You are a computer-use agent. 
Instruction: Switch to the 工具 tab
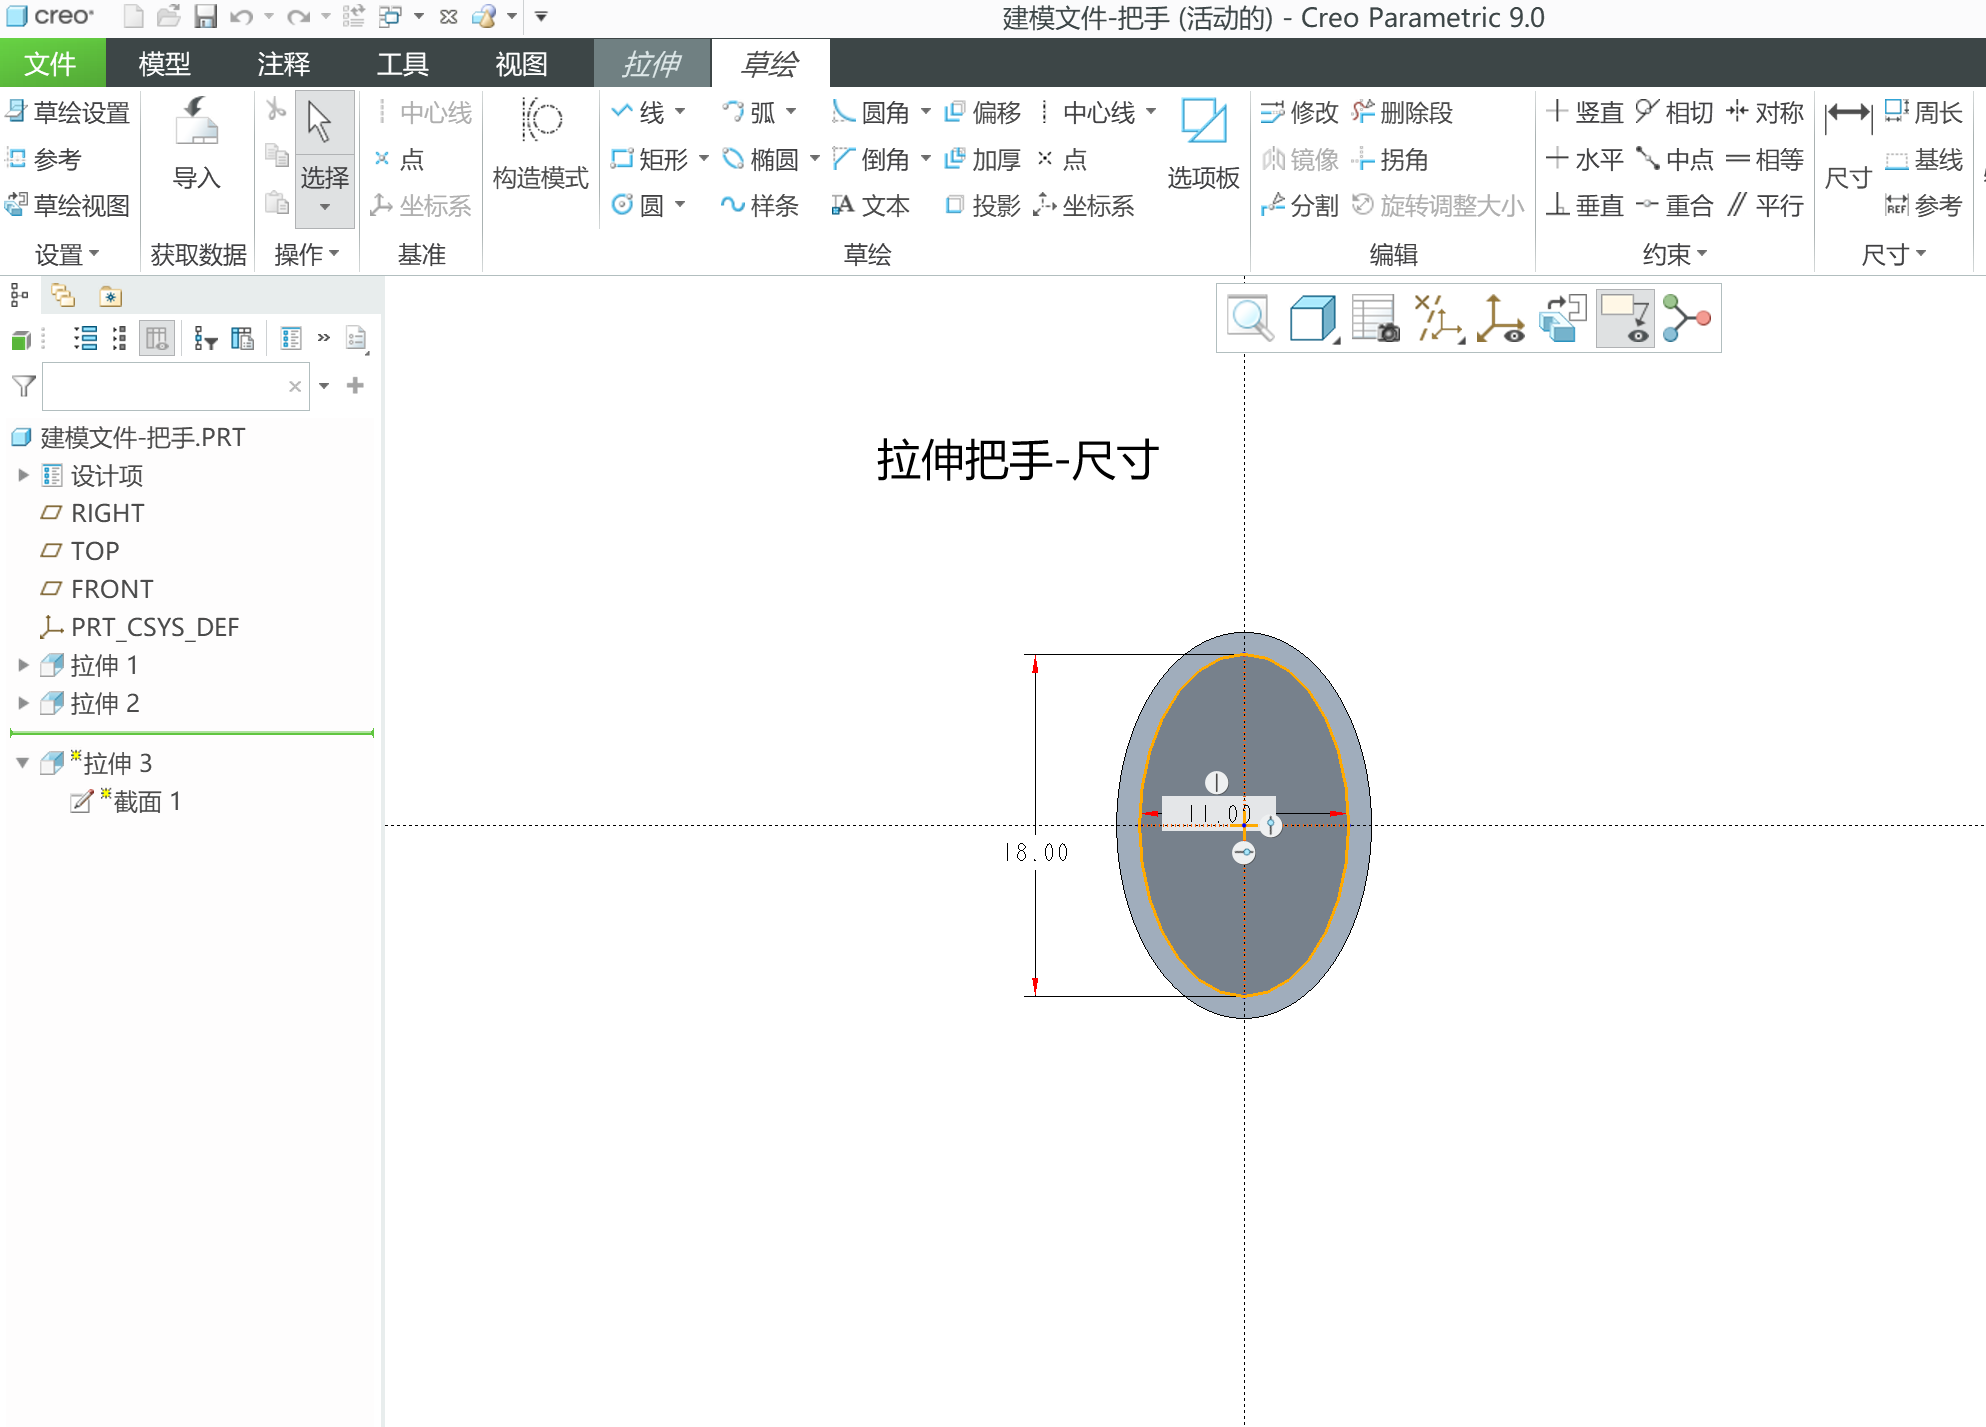[x=402, y=63]
